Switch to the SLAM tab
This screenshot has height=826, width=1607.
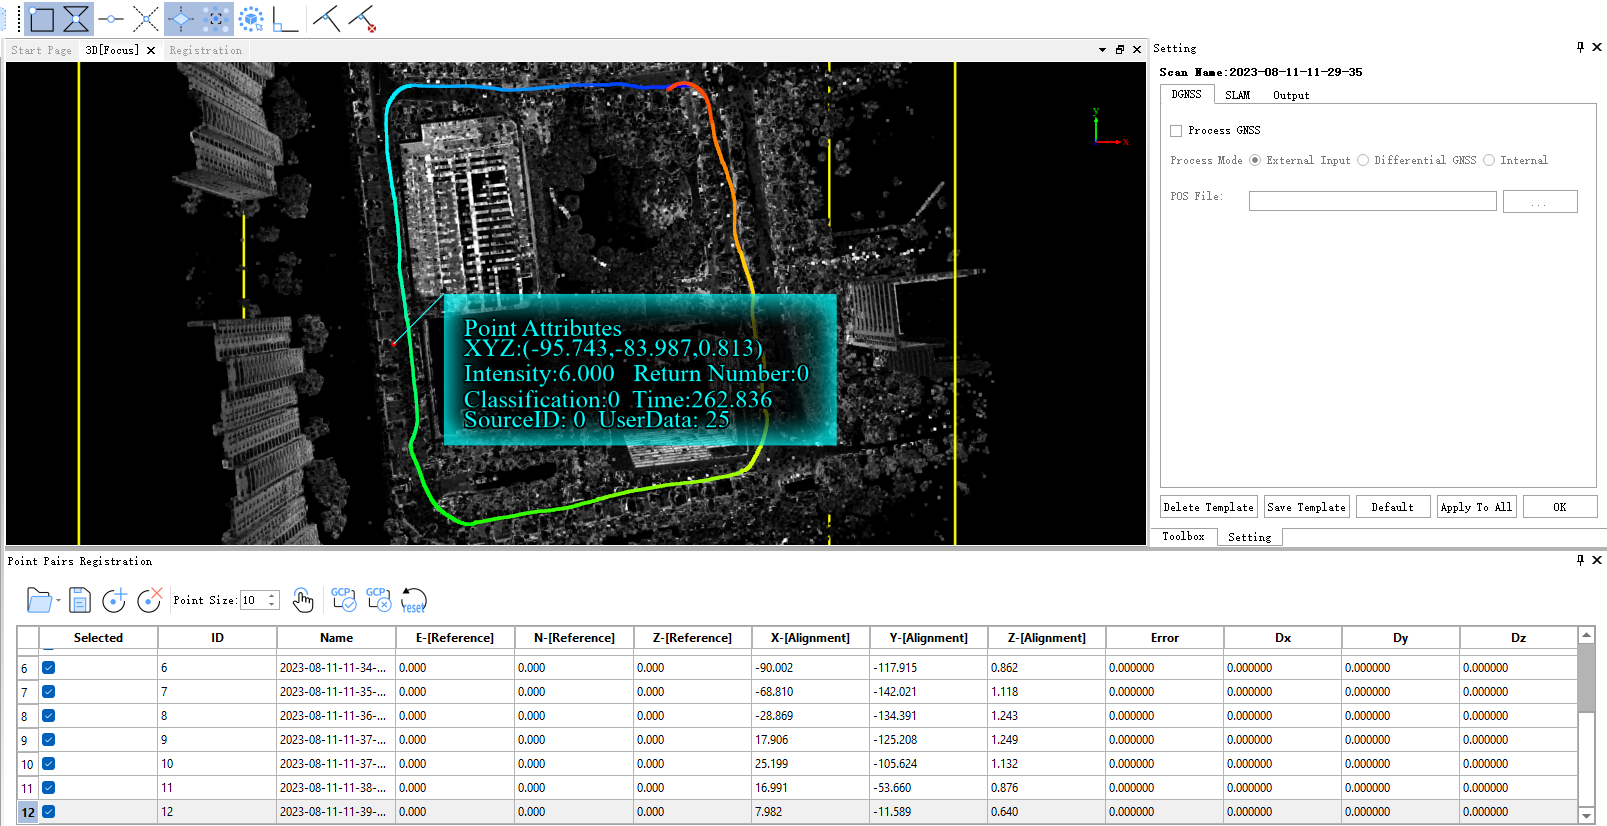(1237, 95)
